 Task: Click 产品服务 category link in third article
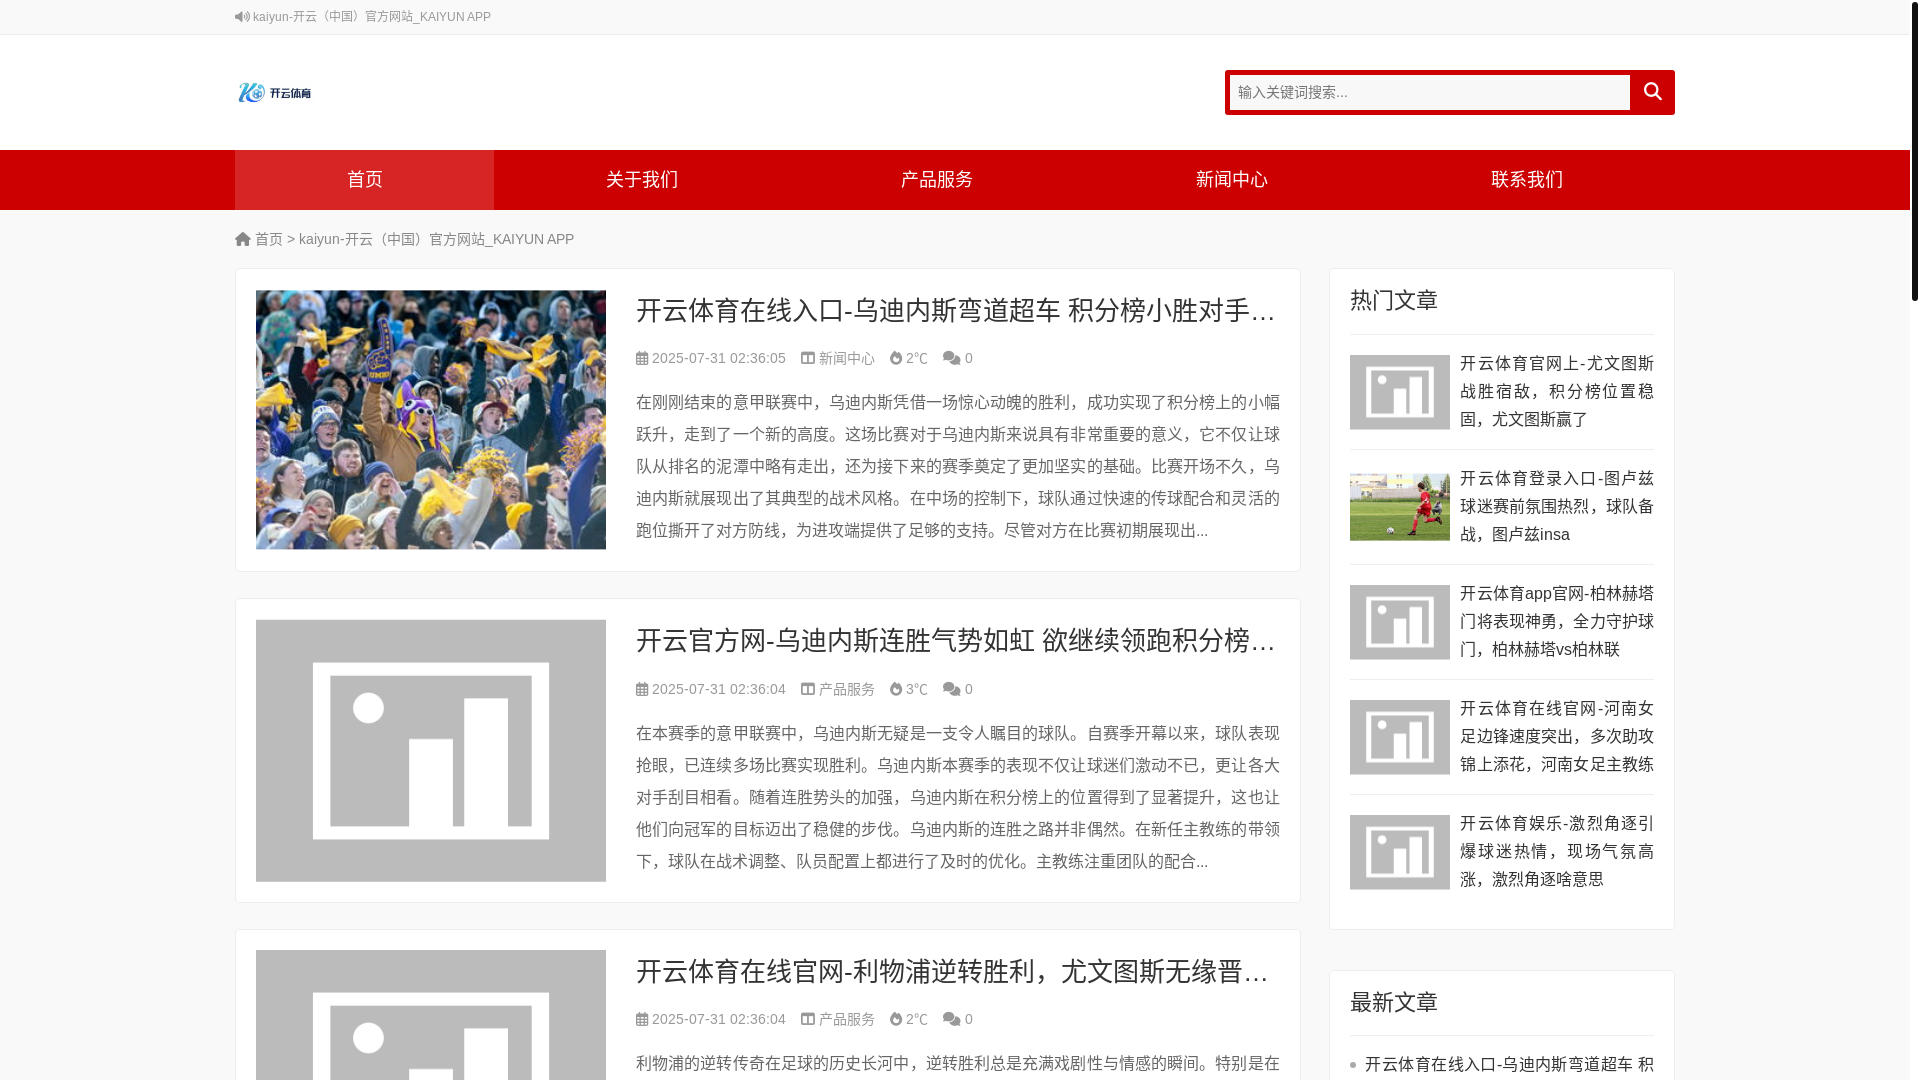coord(846,1019)
